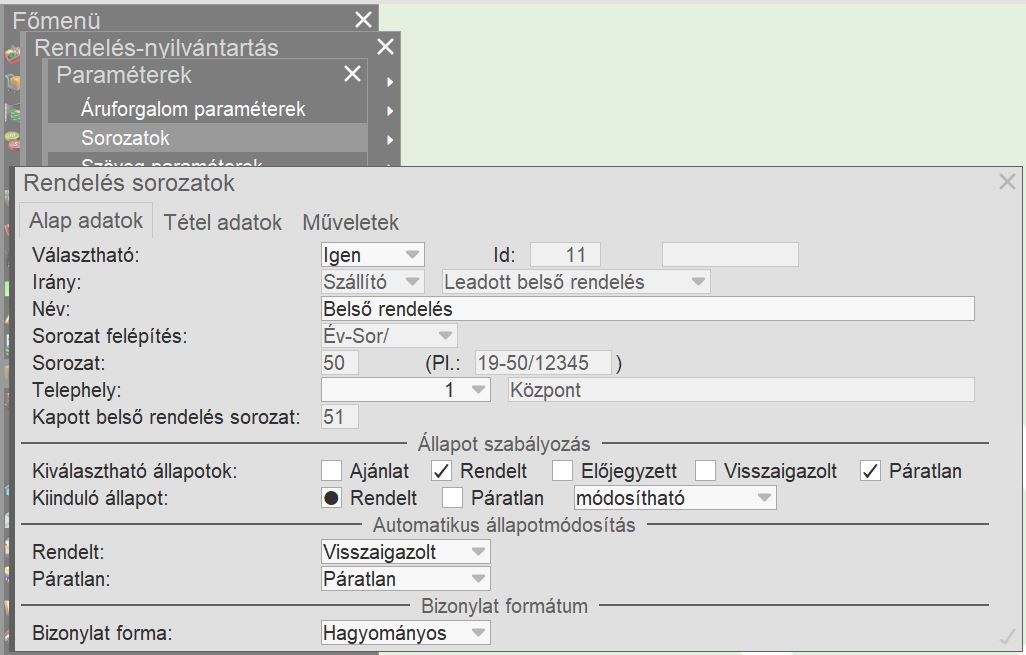Open the módosítható dropdown
The height and width of the screenshot is (655, 1026).
click(675, 498)
